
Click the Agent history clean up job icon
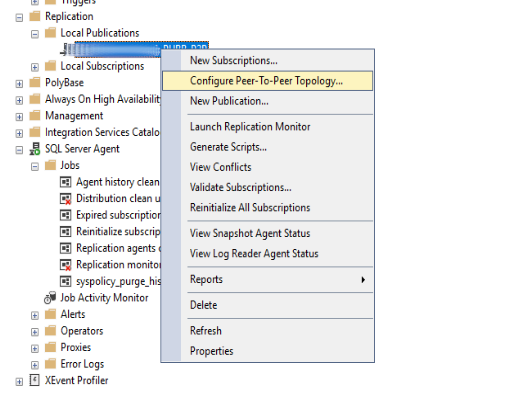point(66,182)
